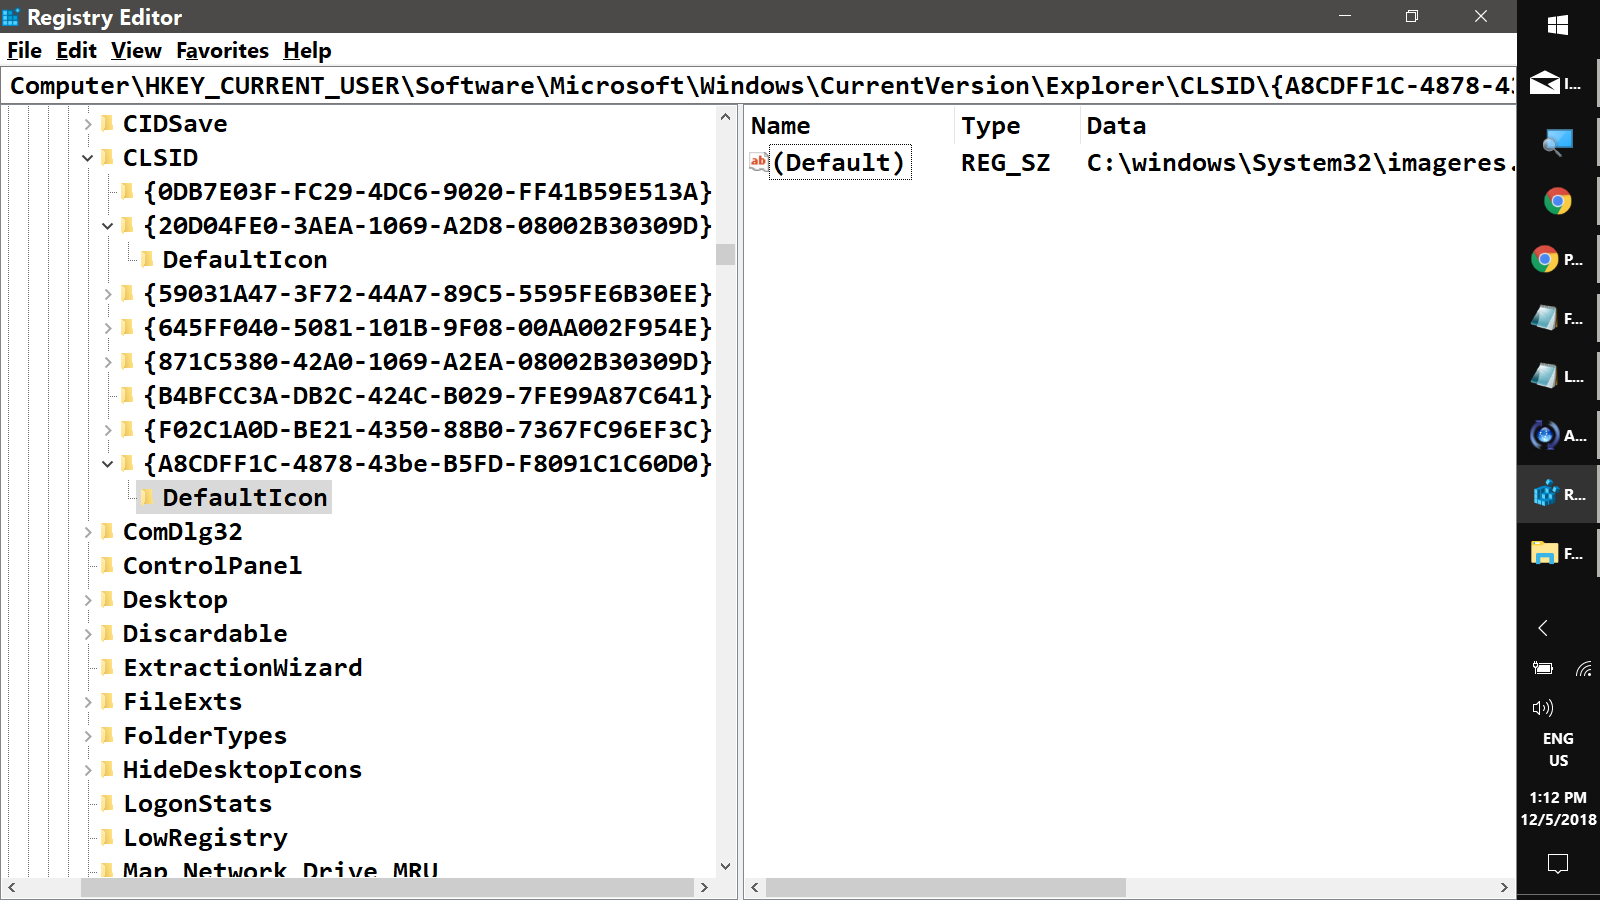Click values pane horizontal scroll left arrow
The image size is (1600, 900).
point(755,887)
